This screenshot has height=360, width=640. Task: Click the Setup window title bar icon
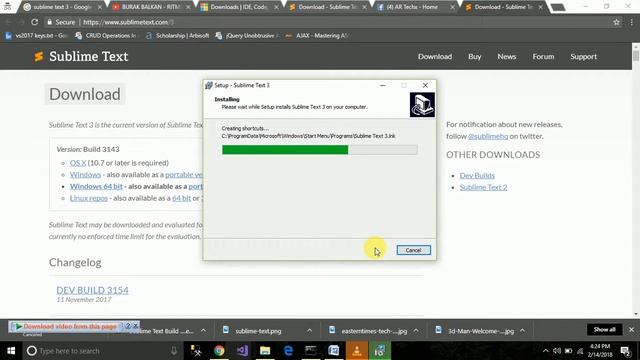click(x=209, y=85)
